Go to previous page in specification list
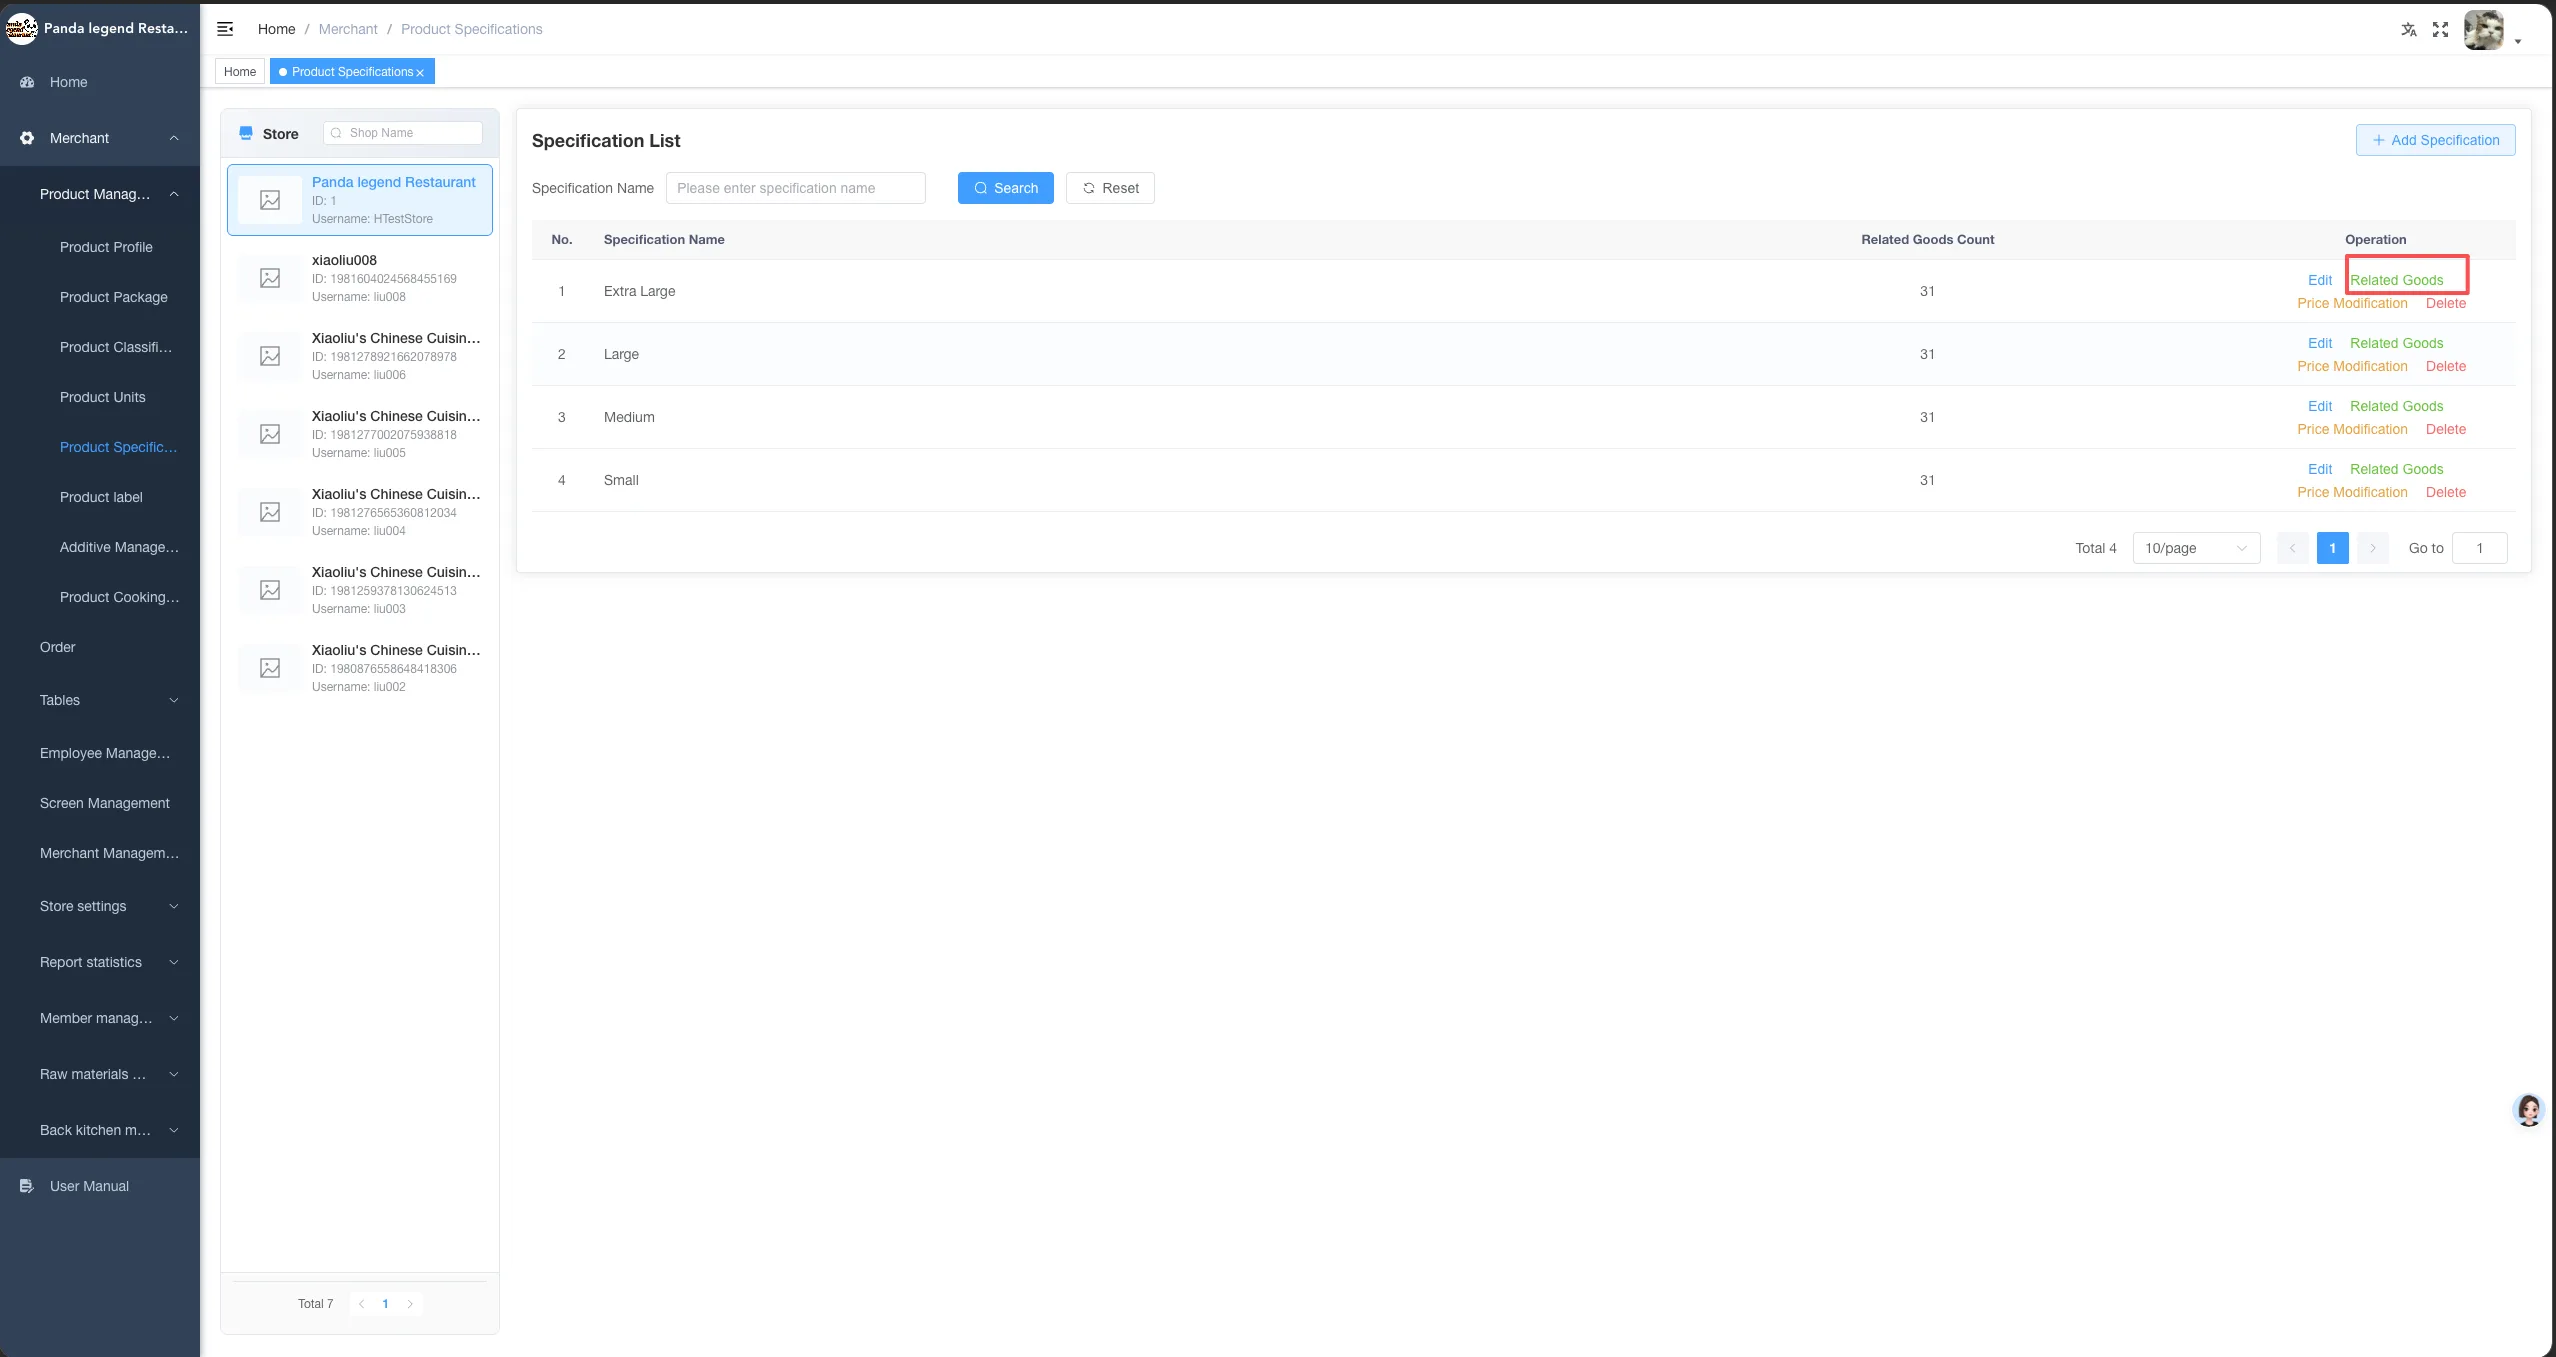This screenshot has height=1357, width=2556. (x=2292, y=548)
